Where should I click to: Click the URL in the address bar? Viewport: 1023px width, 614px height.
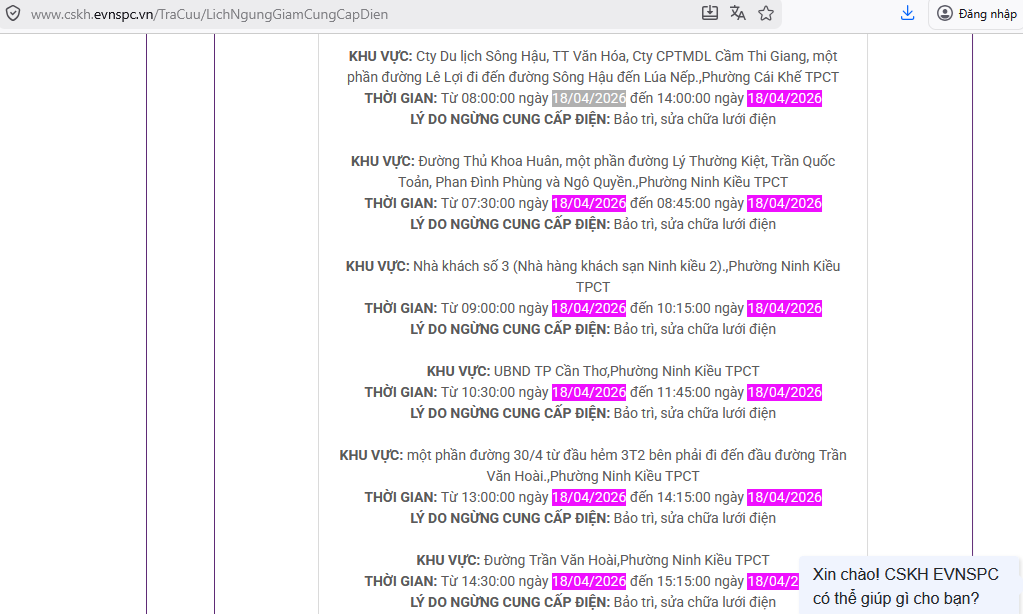210,14
